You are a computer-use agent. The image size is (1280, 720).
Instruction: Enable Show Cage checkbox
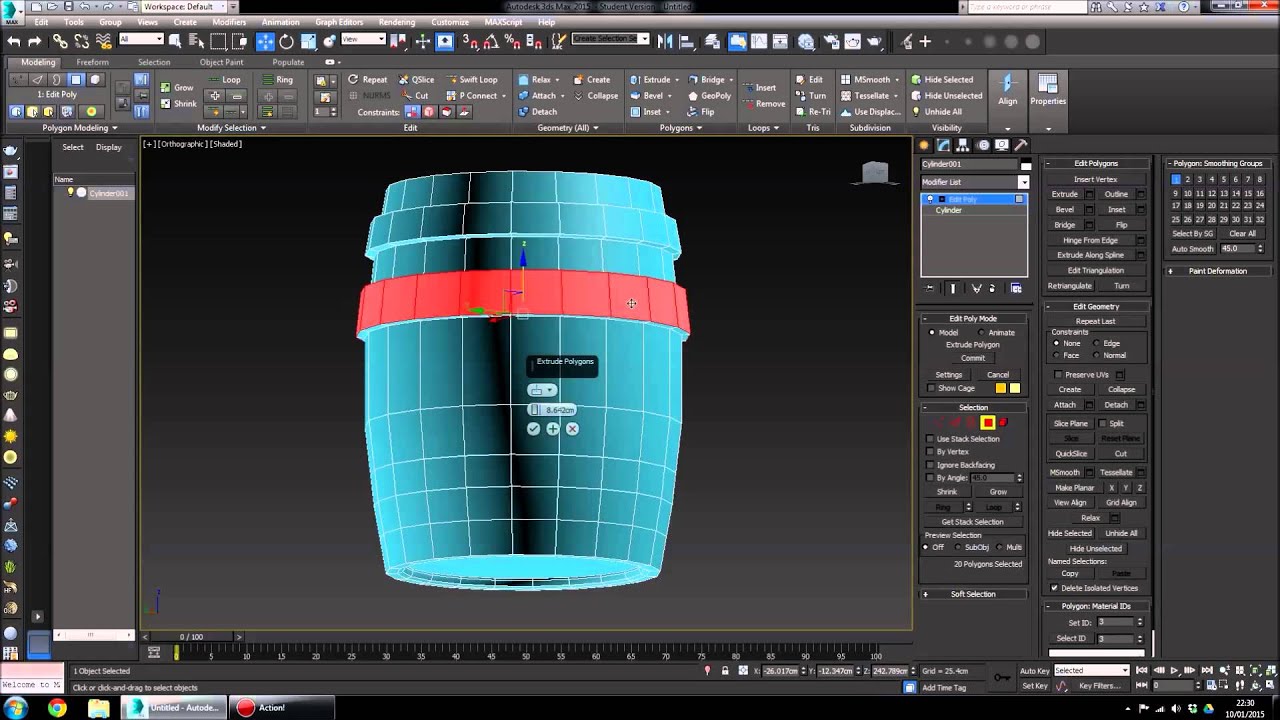[x=931, y=388]
